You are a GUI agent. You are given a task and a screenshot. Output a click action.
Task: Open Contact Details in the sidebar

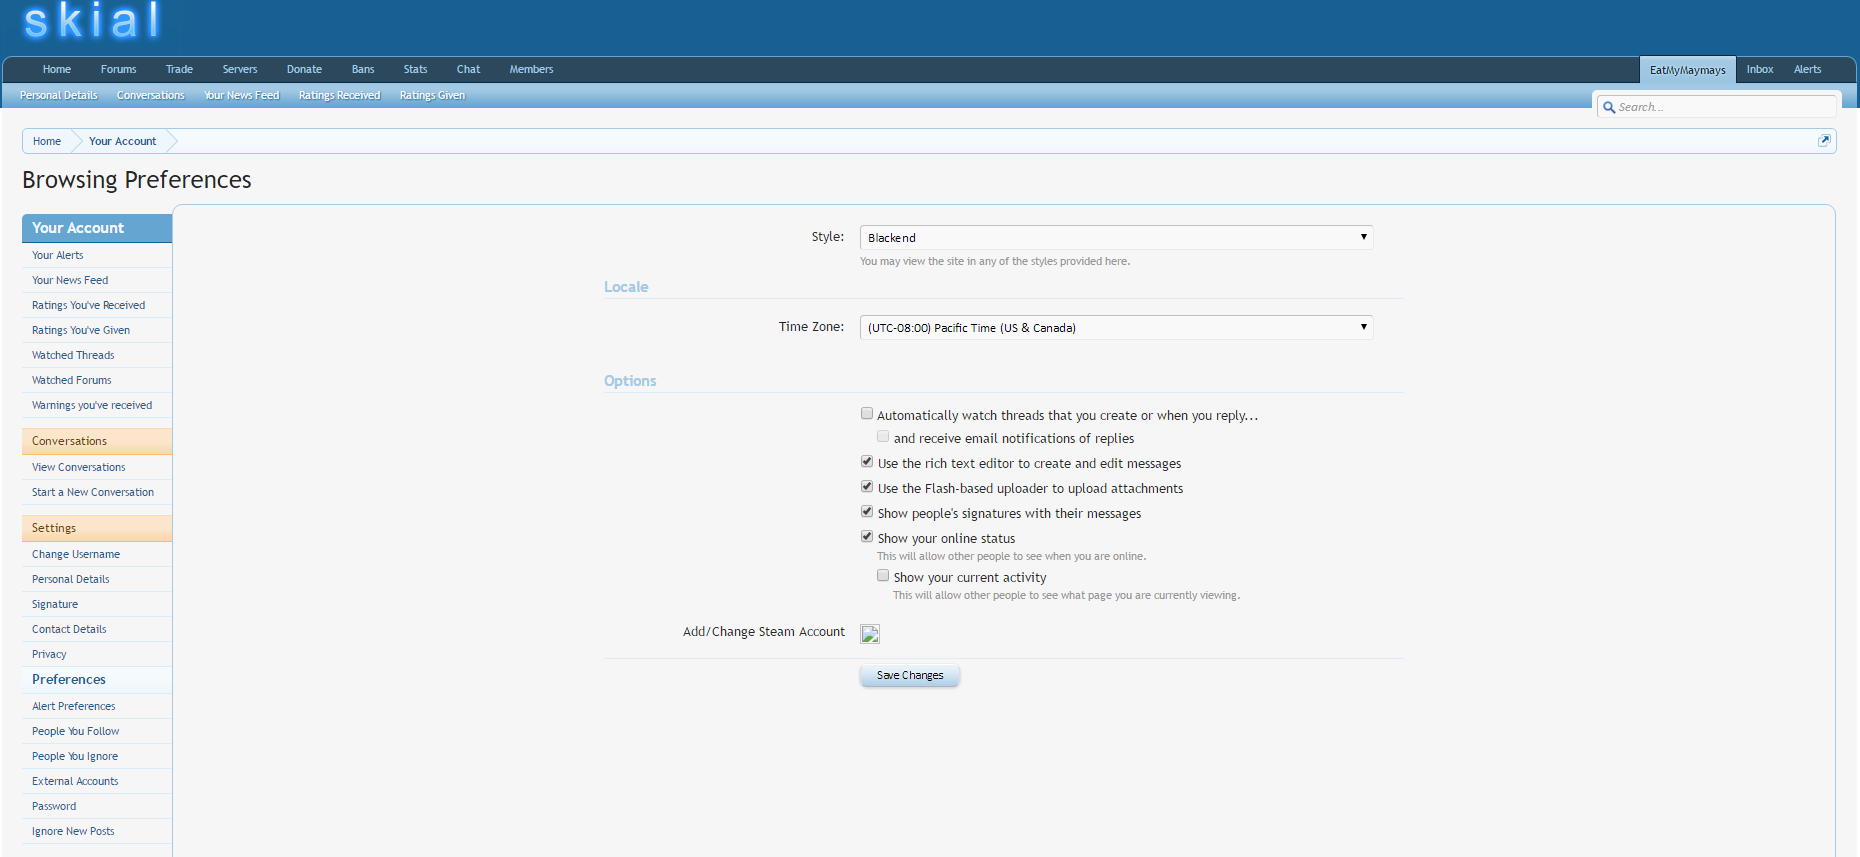coord(97,629)
